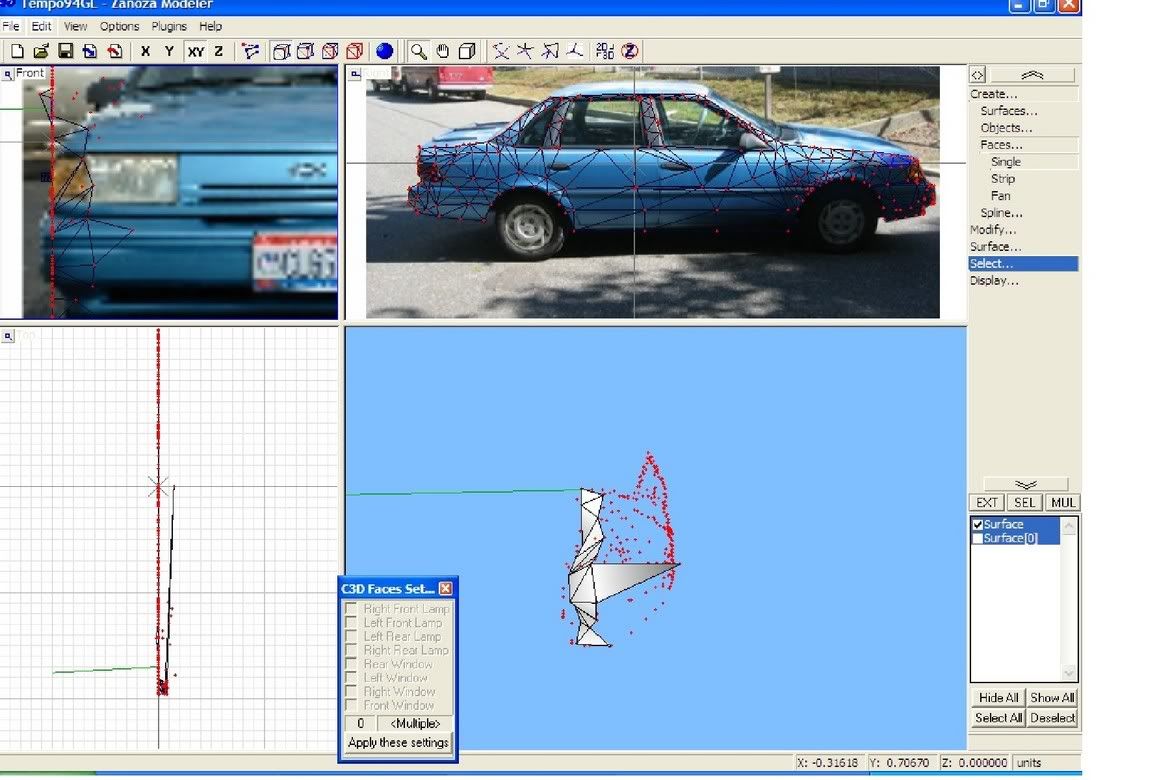Open the Plugins menu
The height and width of the screenshot is (780, 1170).
pos(169,26)
